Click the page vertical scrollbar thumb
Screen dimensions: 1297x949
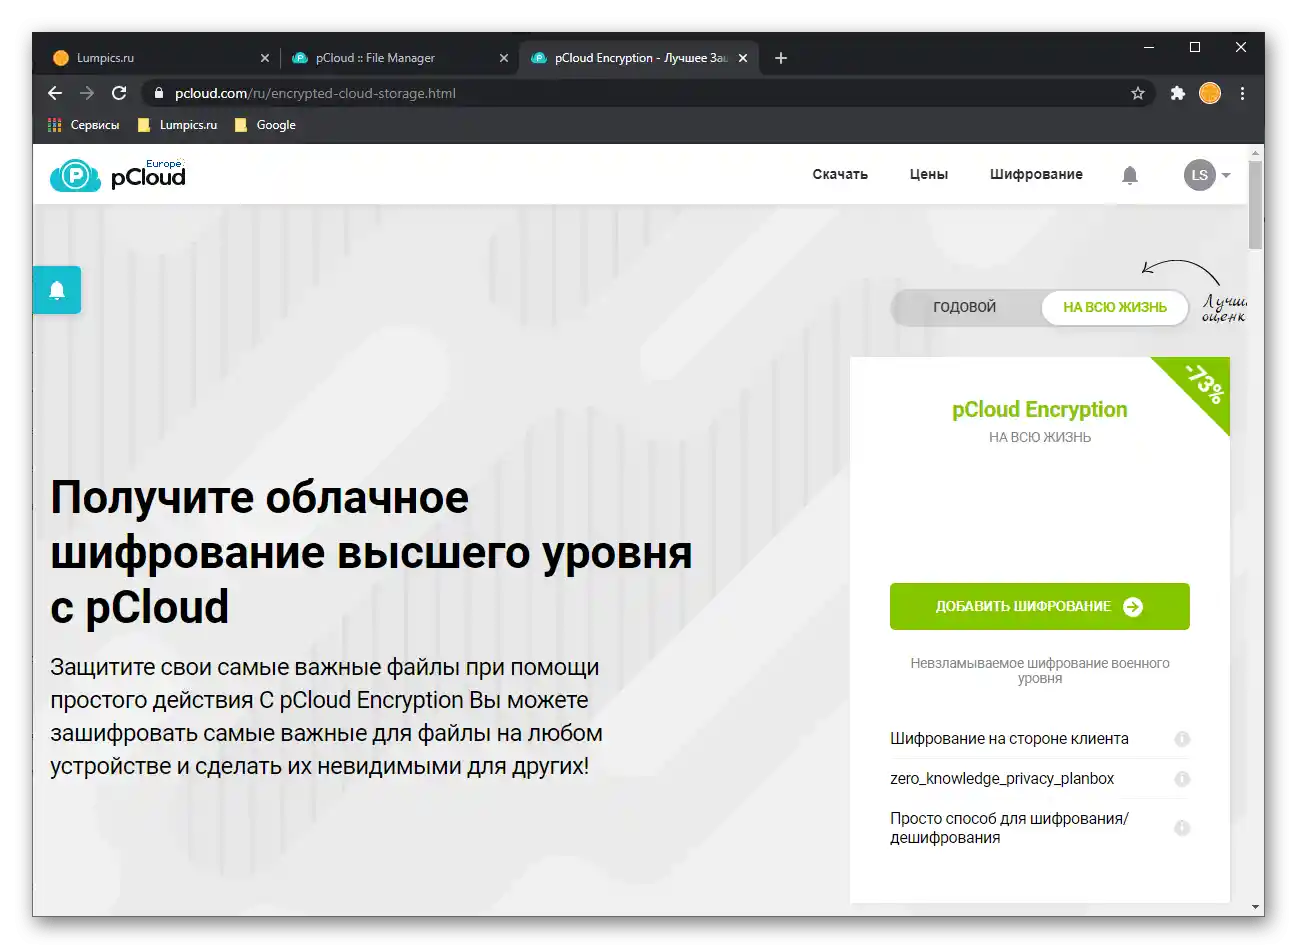click(1256, 205)
